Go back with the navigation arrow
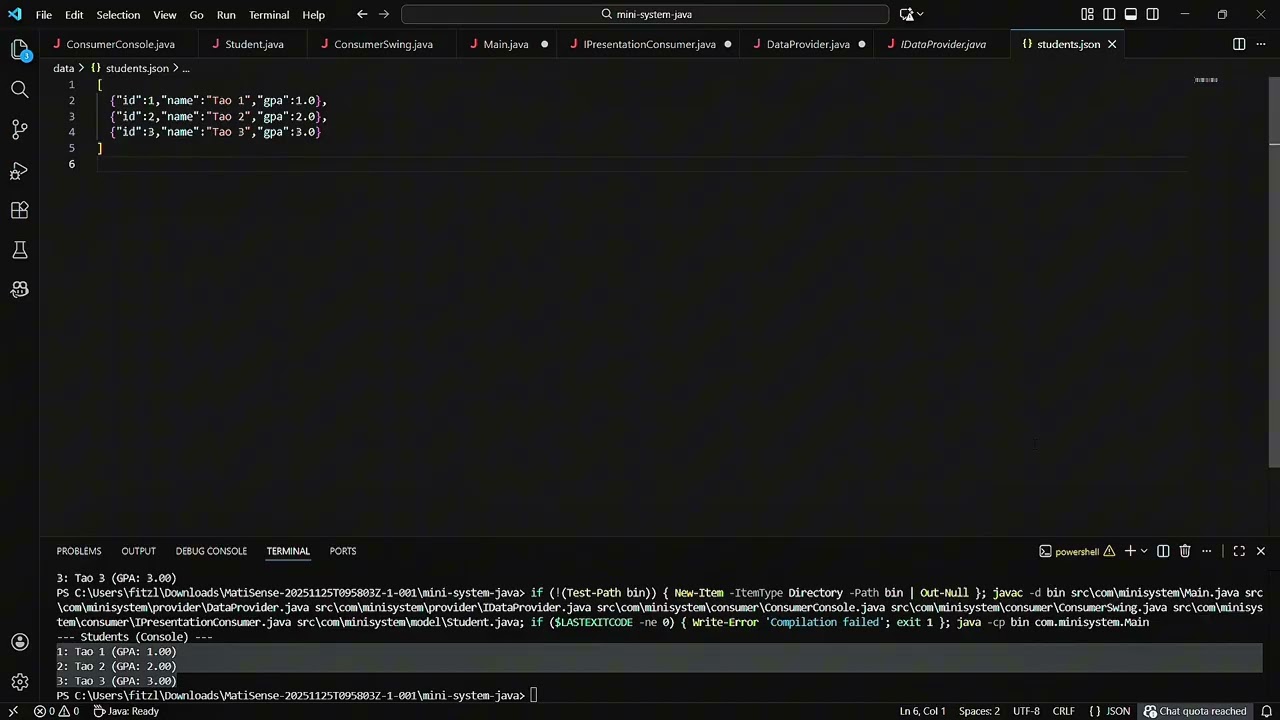 [x=362, y=14]
